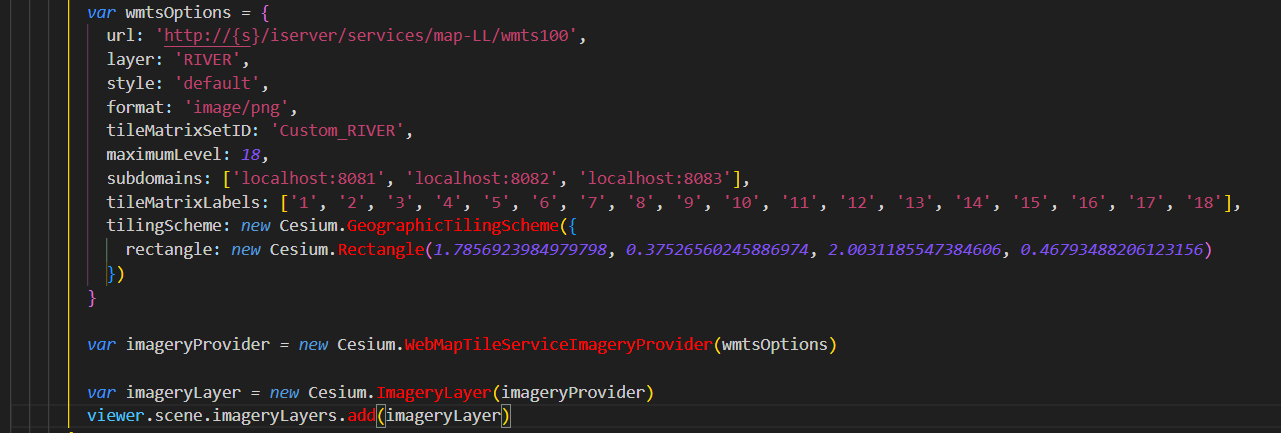1281x433 pixels.
Task: Select the 'Custom_RIVER' string value
Action: pyautogui.click(x=337, y=131)
